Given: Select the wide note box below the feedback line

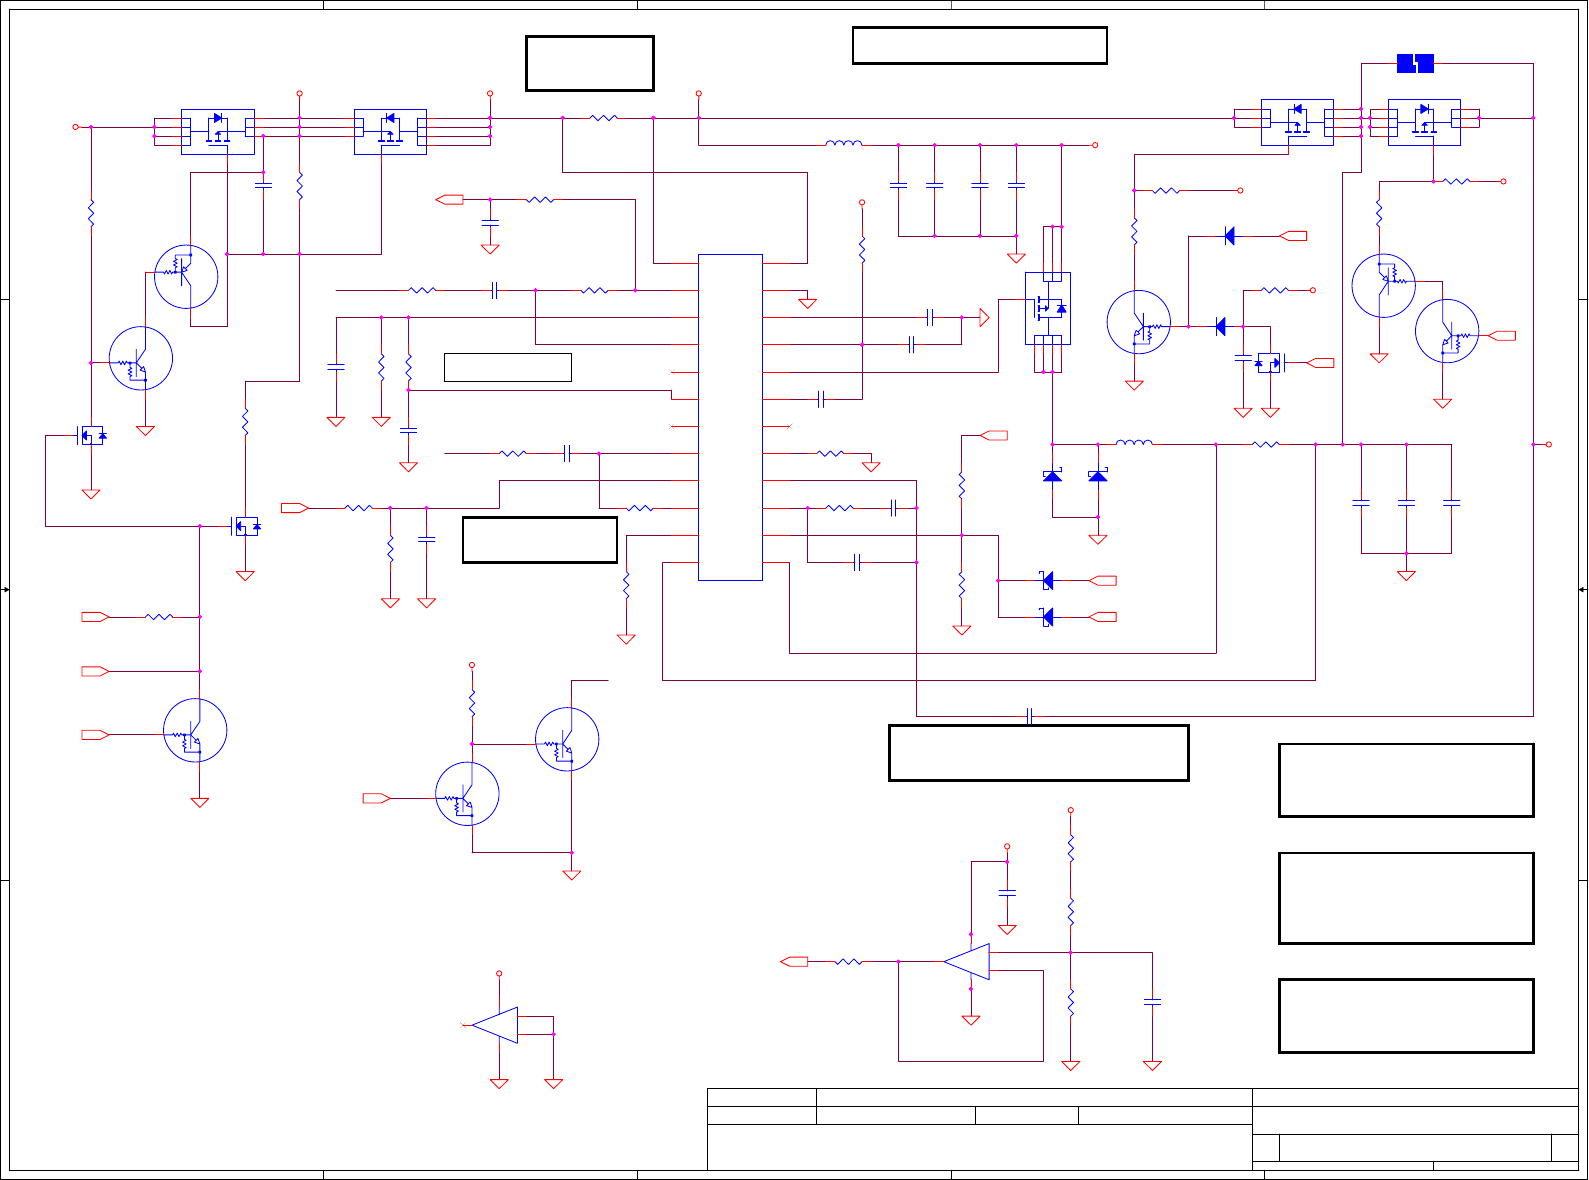Looking at the screenshot, I should [x=1039, y=753].
